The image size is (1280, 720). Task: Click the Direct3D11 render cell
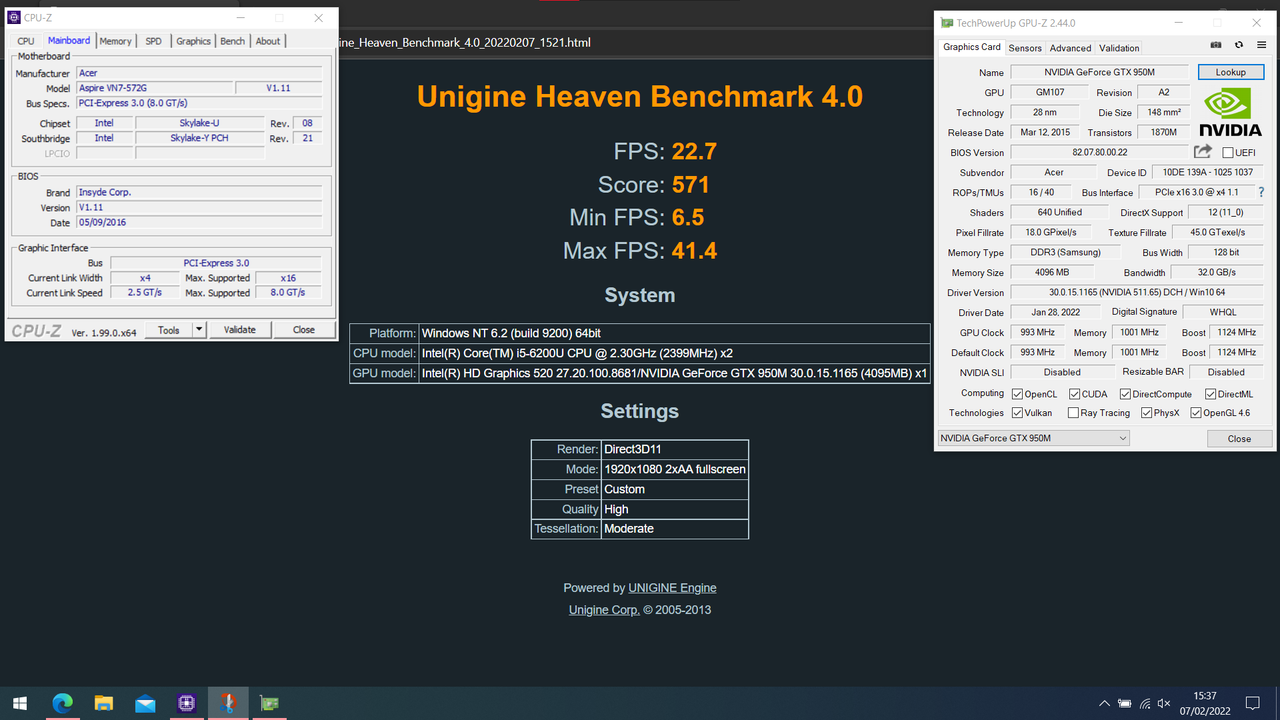click(x=674, y=450)
